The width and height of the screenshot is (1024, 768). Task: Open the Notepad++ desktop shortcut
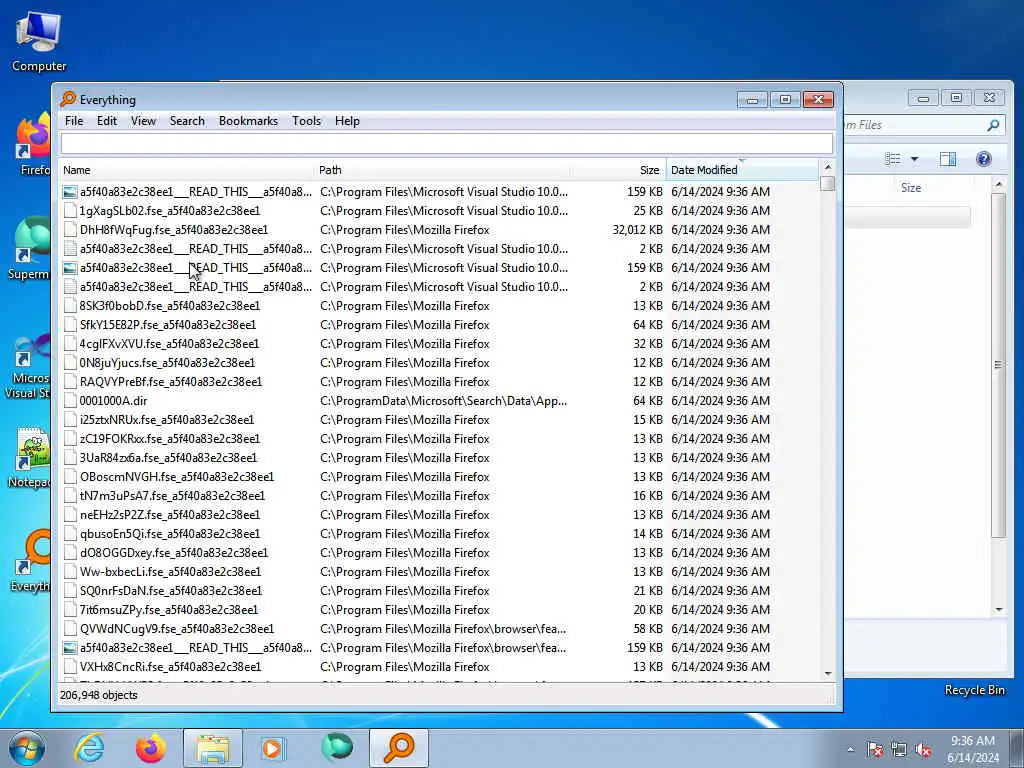click(30, 457)
